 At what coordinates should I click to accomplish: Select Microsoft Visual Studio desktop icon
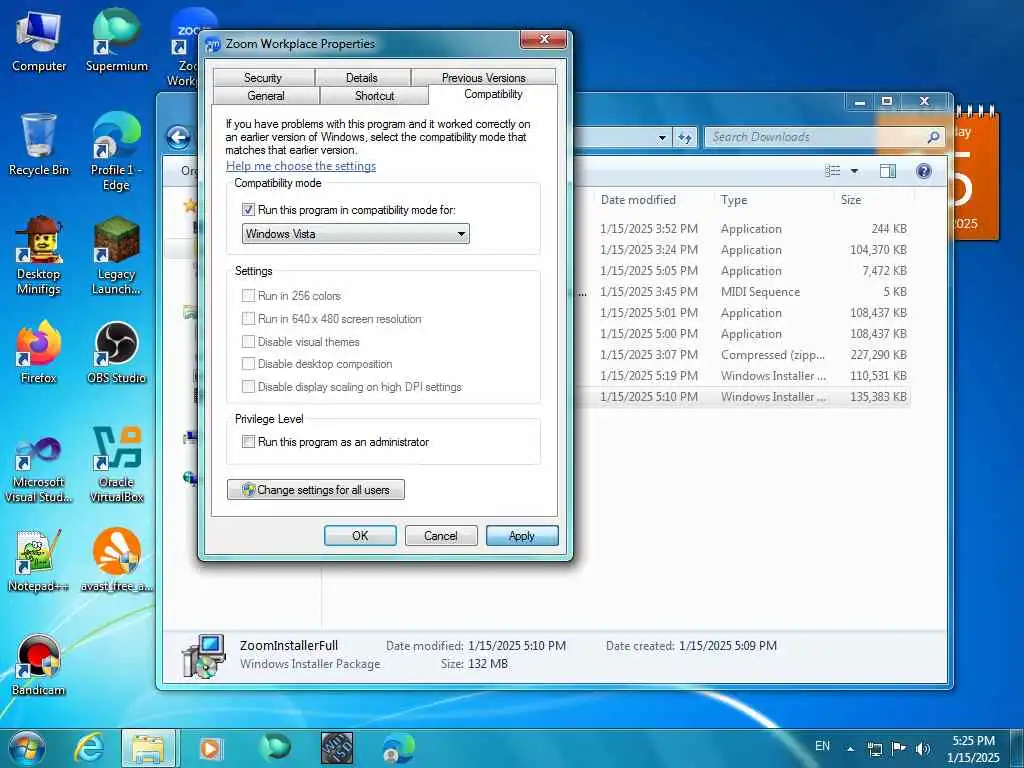[x=39, y=470]
